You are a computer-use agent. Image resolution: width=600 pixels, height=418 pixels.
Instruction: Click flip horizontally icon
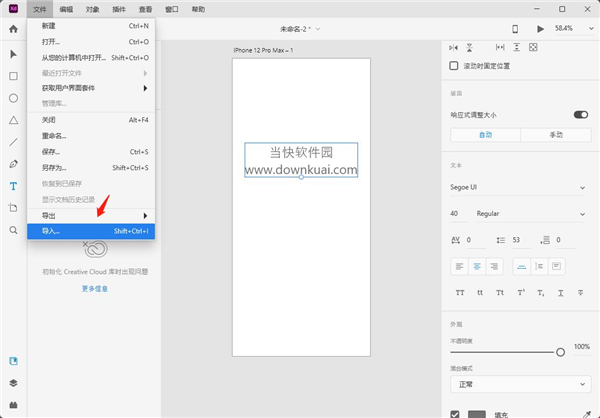453,47
